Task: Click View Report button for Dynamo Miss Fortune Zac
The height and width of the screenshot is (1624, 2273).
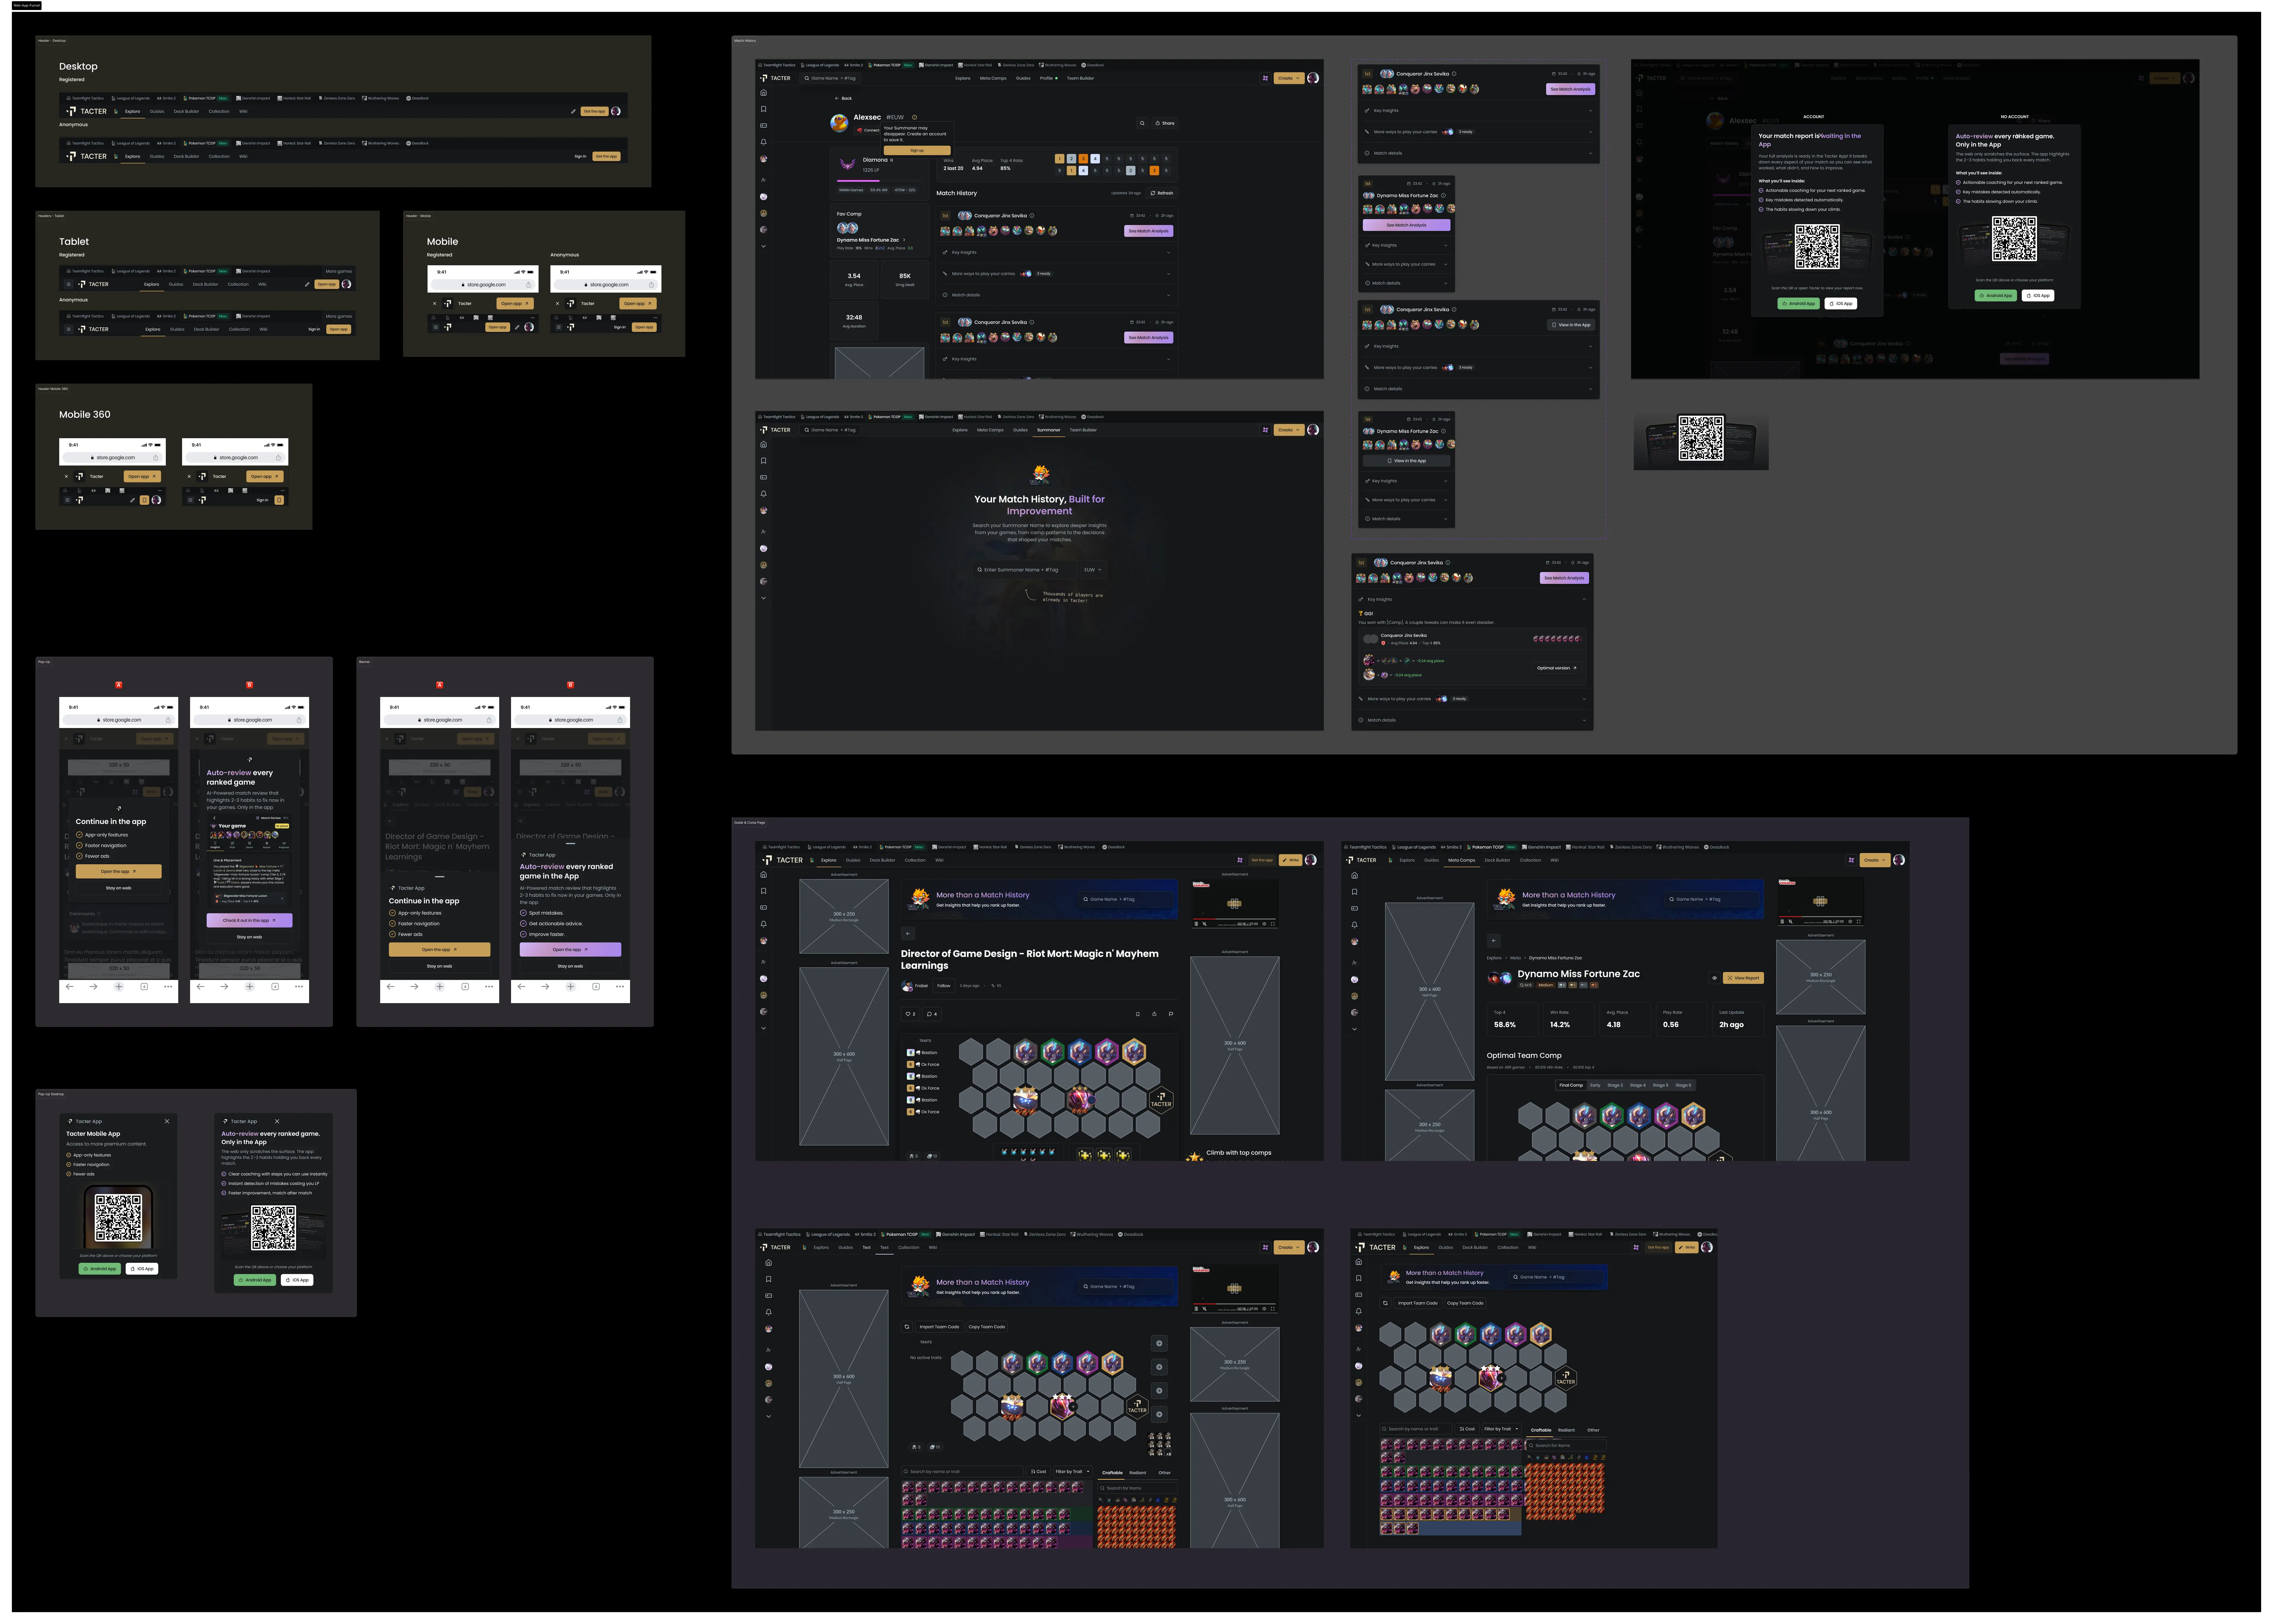Action: pyautogui.click(x=1743, y=978)
